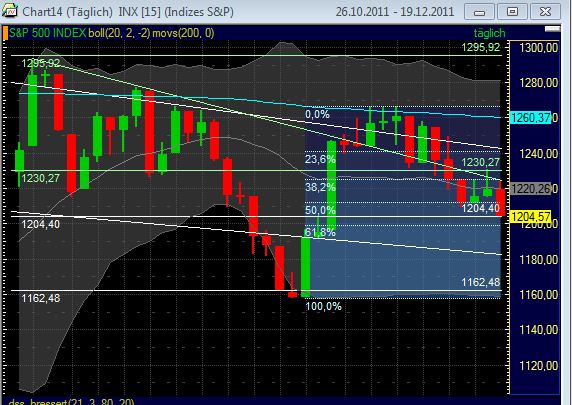Image resolution: width=572 pixels, height=405 pixels.
Task: Click the right 1204,40 line label
Action: coord(481,208)
